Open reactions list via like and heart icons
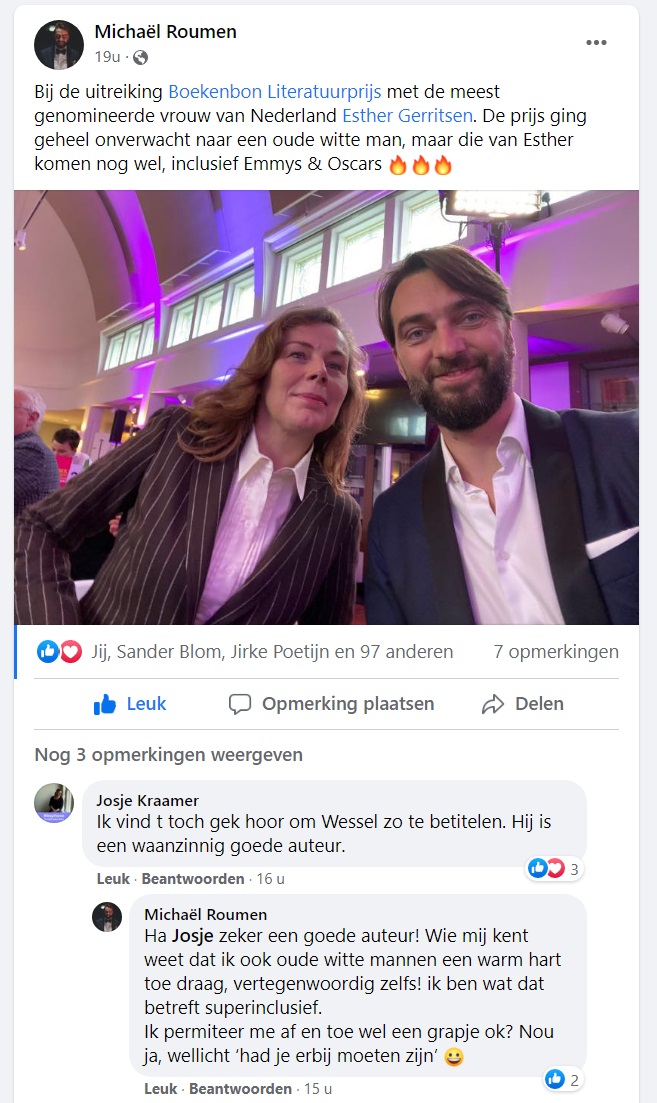The image size is (657, 1103). pyautogui.click(x=59, y=652)
